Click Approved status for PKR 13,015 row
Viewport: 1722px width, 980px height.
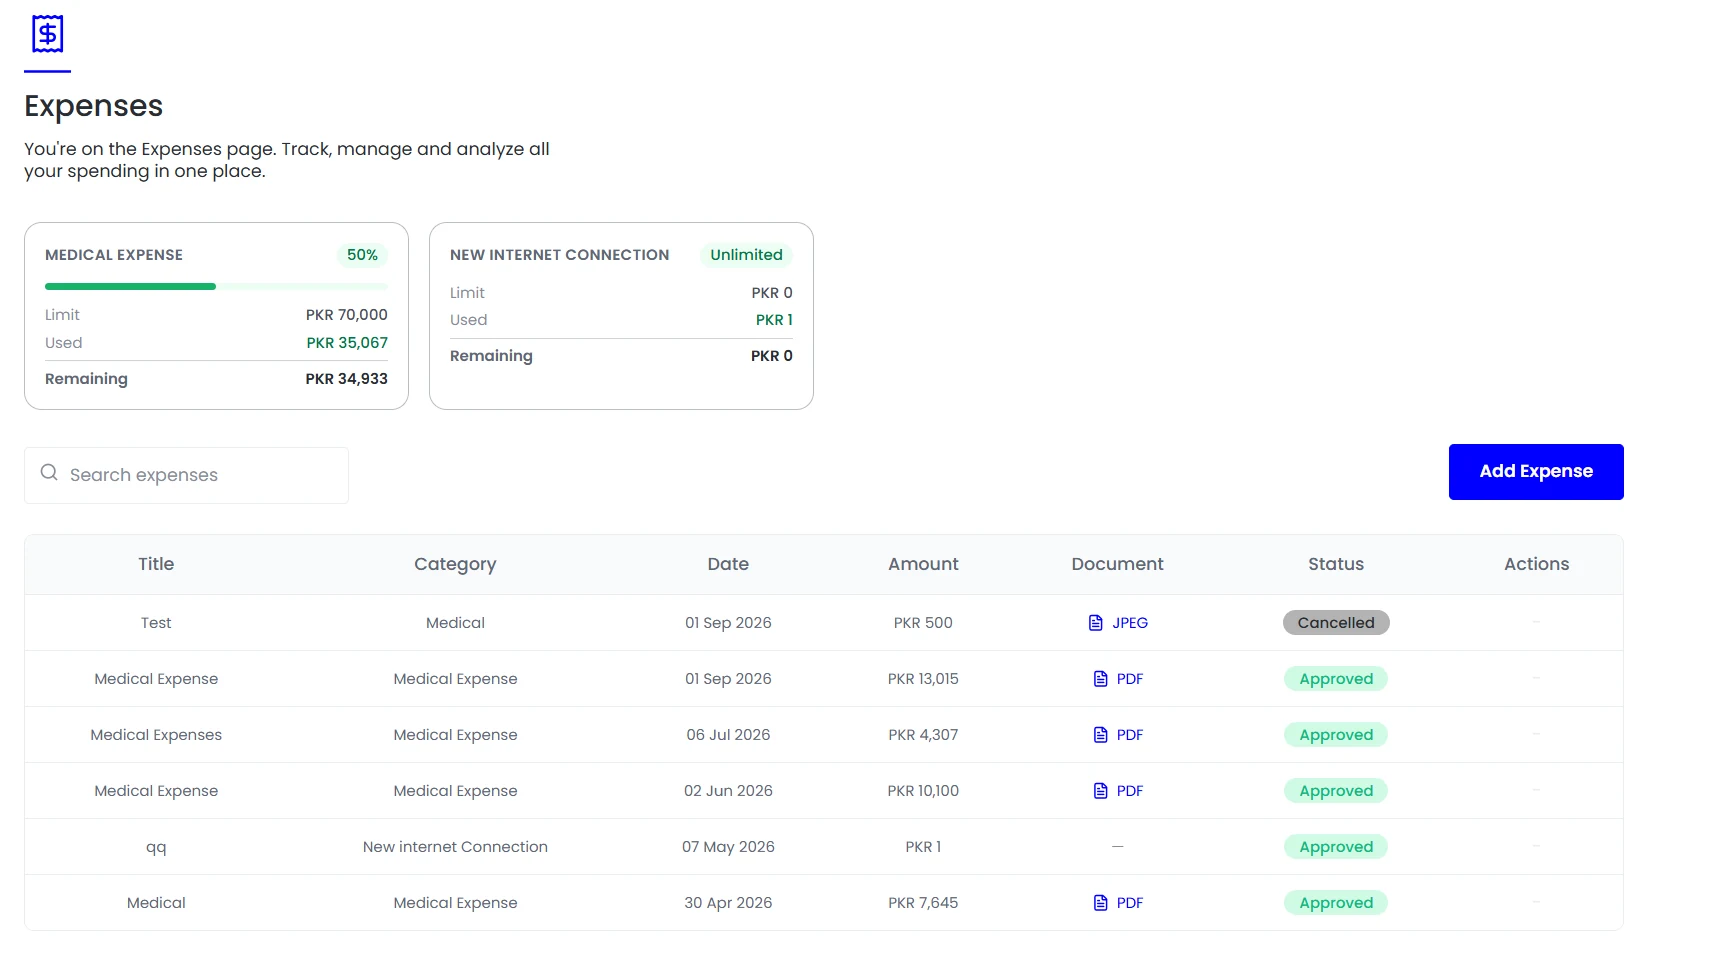(x=1336, y=679)
